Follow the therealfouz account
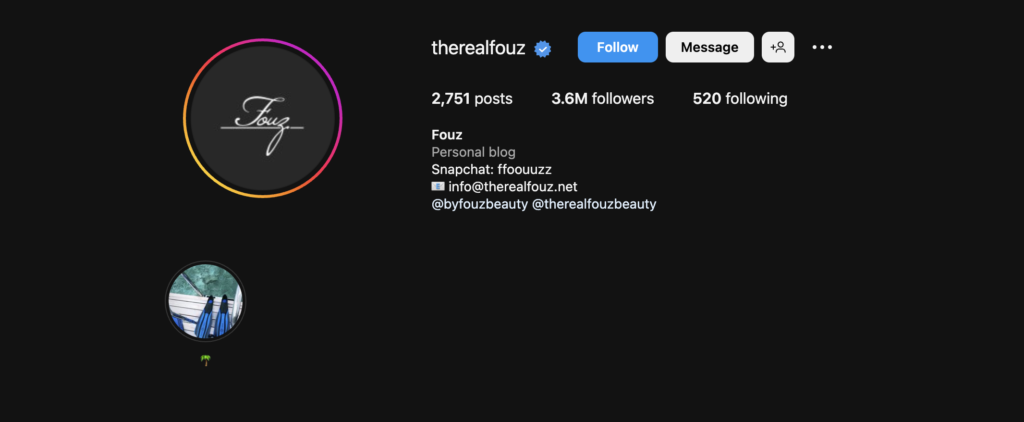The width and height of the screenshot is (1024, 422). click(x=617, y=47)
